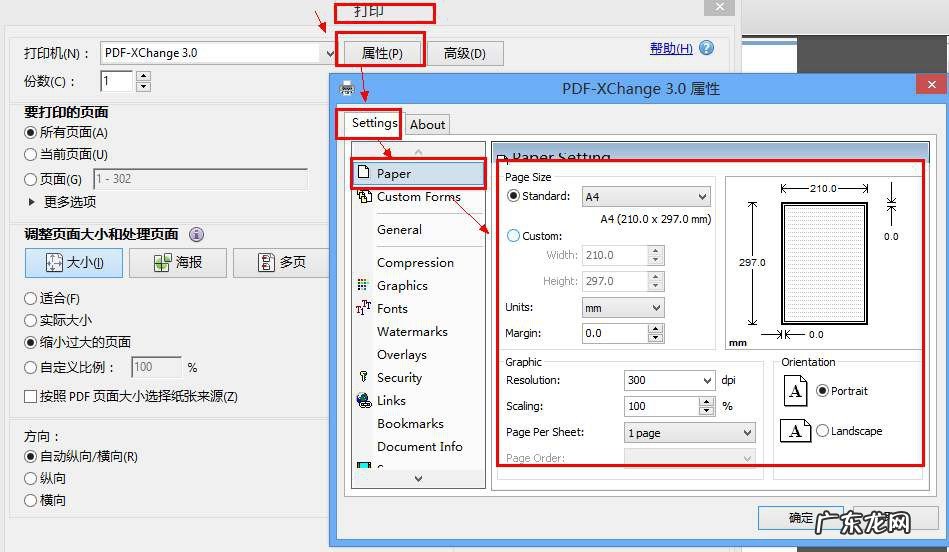
Task: Choose 缩小过大的页面 option
Action: point(30,342)
